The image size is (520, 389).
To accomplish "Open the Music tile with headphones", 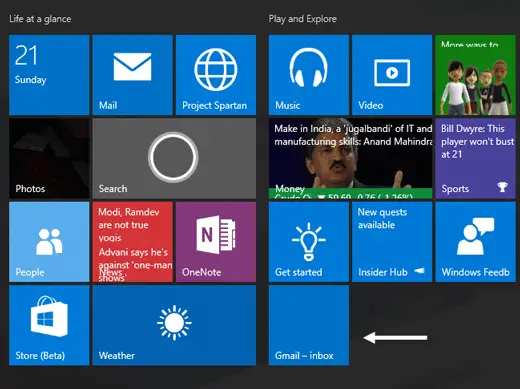I will (309, 75).
